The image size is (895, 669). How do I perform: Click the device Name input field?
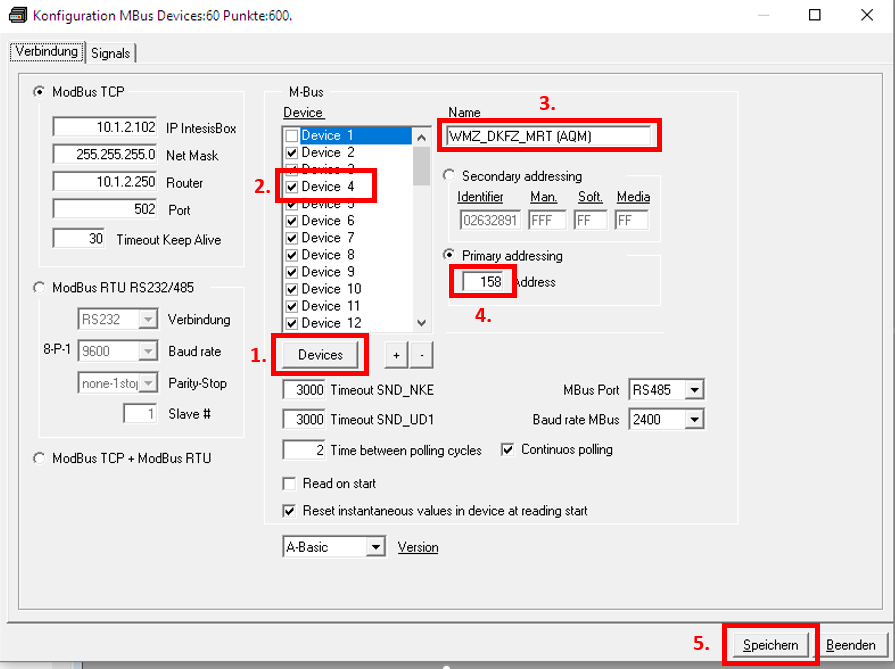click(x=549, y=136)
